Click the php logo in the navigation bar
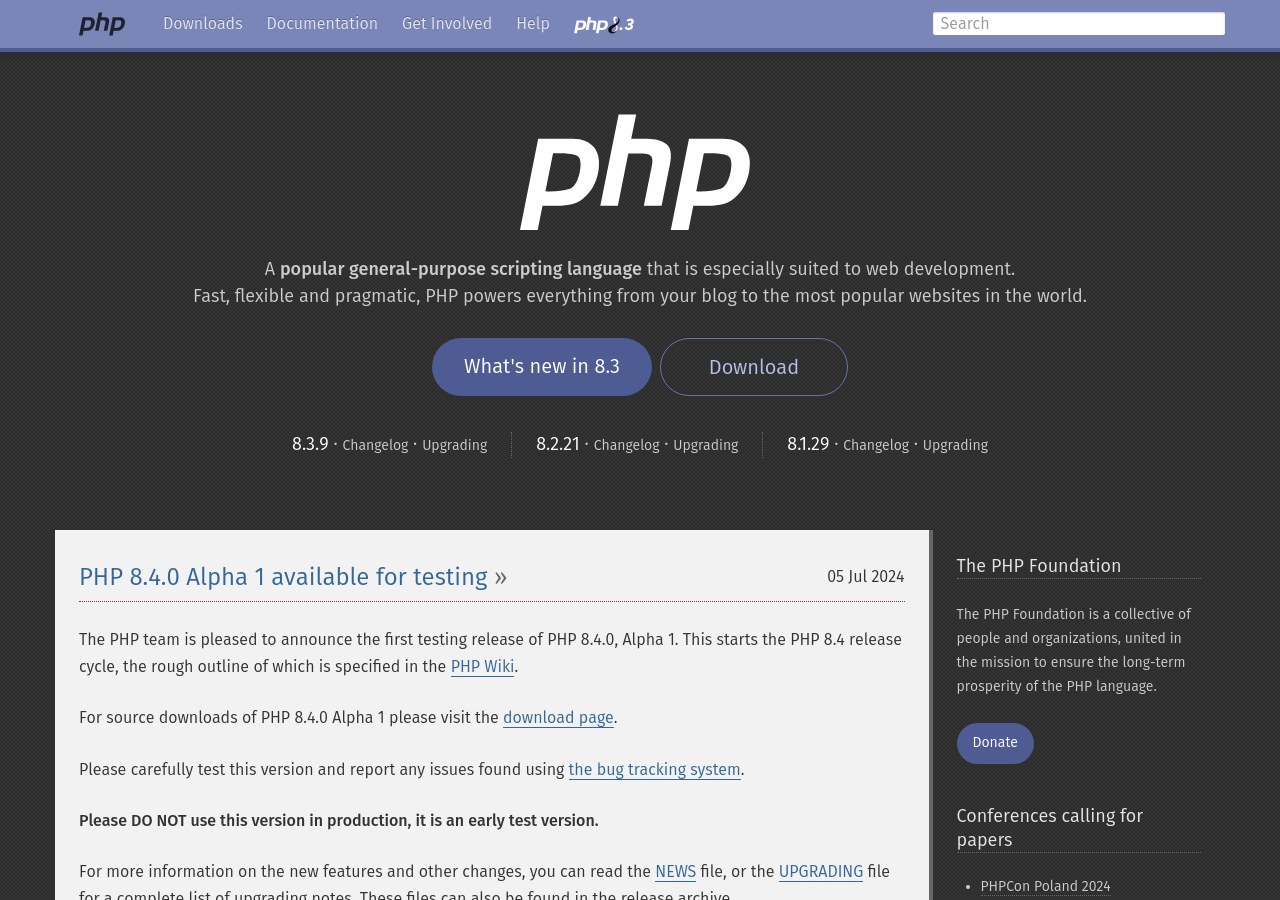Screen dimensions: 1280x900 [102, 24]
